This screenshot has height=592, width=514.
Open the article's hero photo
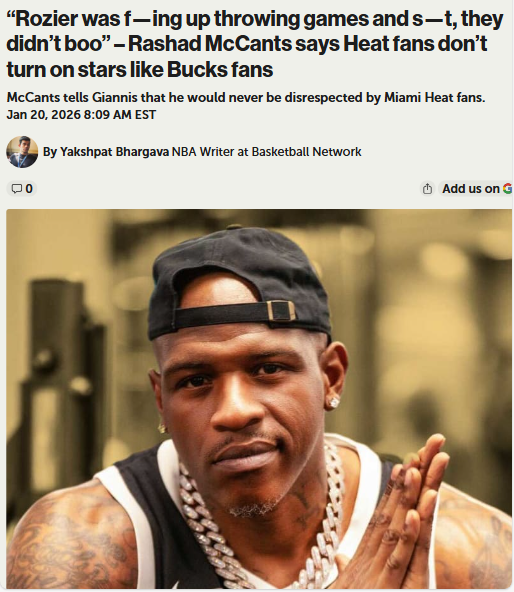(259, 399)
